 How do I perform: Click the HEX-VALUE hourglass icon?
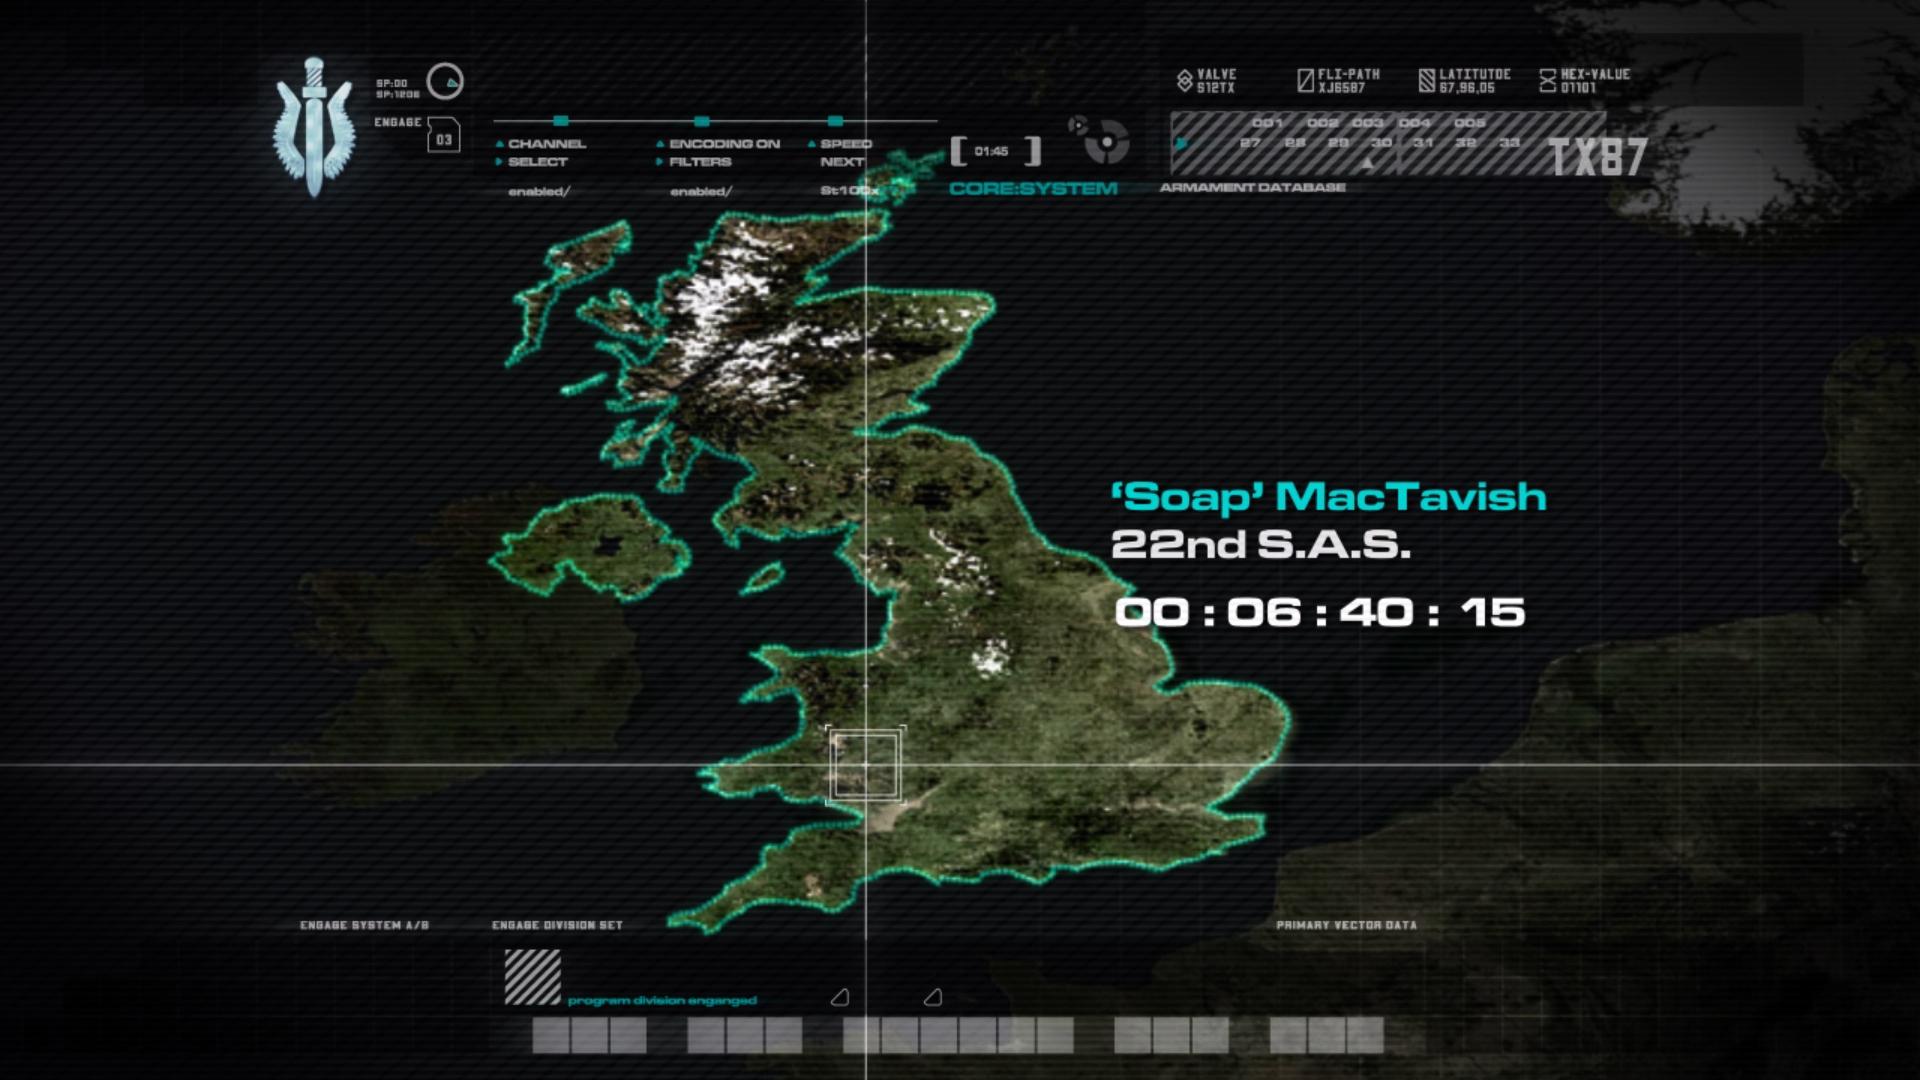[1547, 81]
